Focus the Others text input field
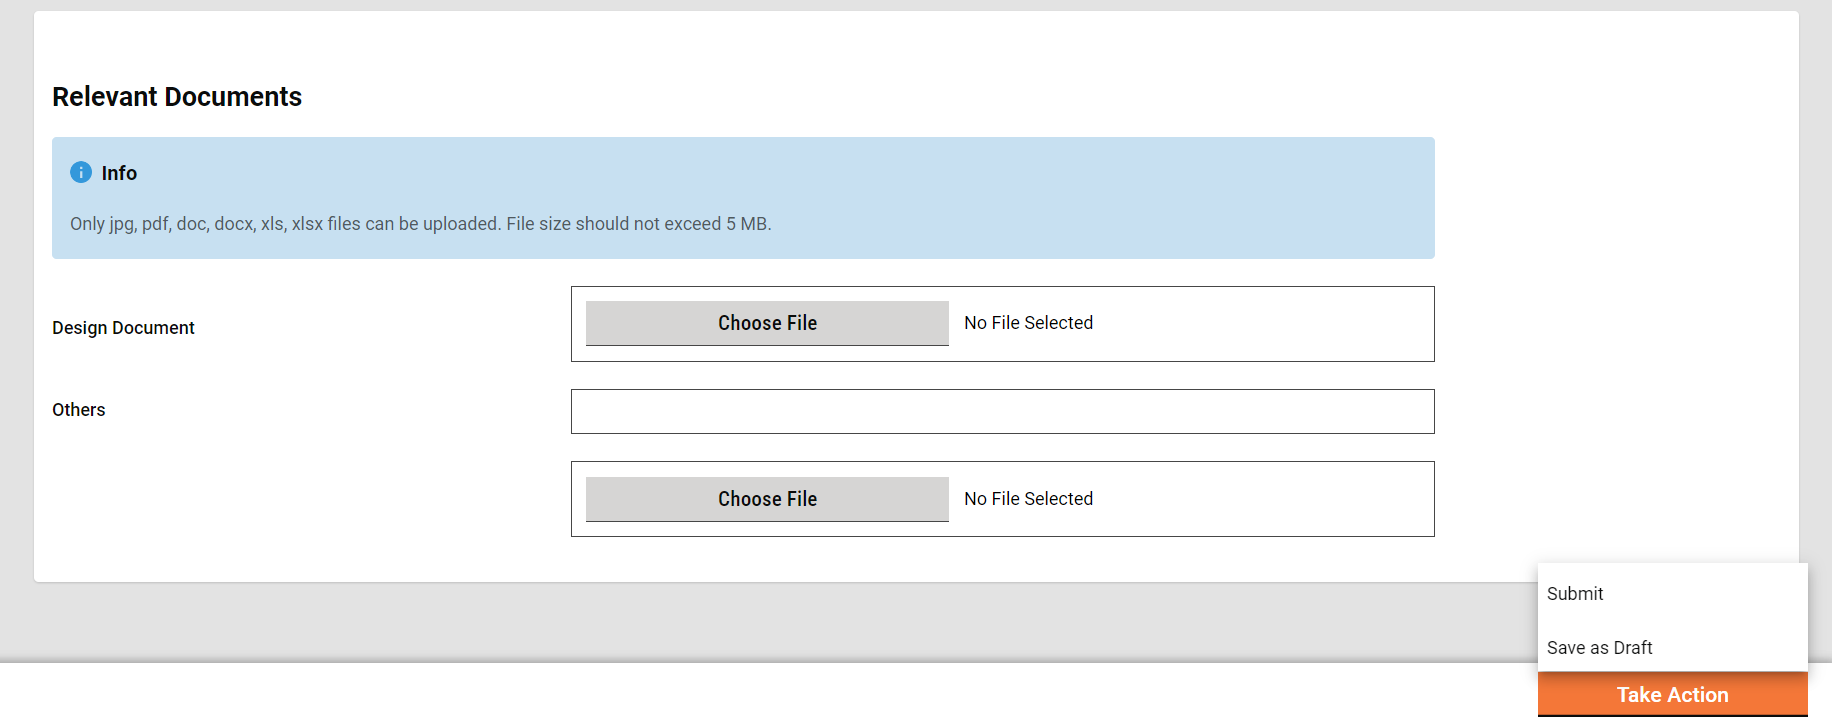 pos(1002,411)
